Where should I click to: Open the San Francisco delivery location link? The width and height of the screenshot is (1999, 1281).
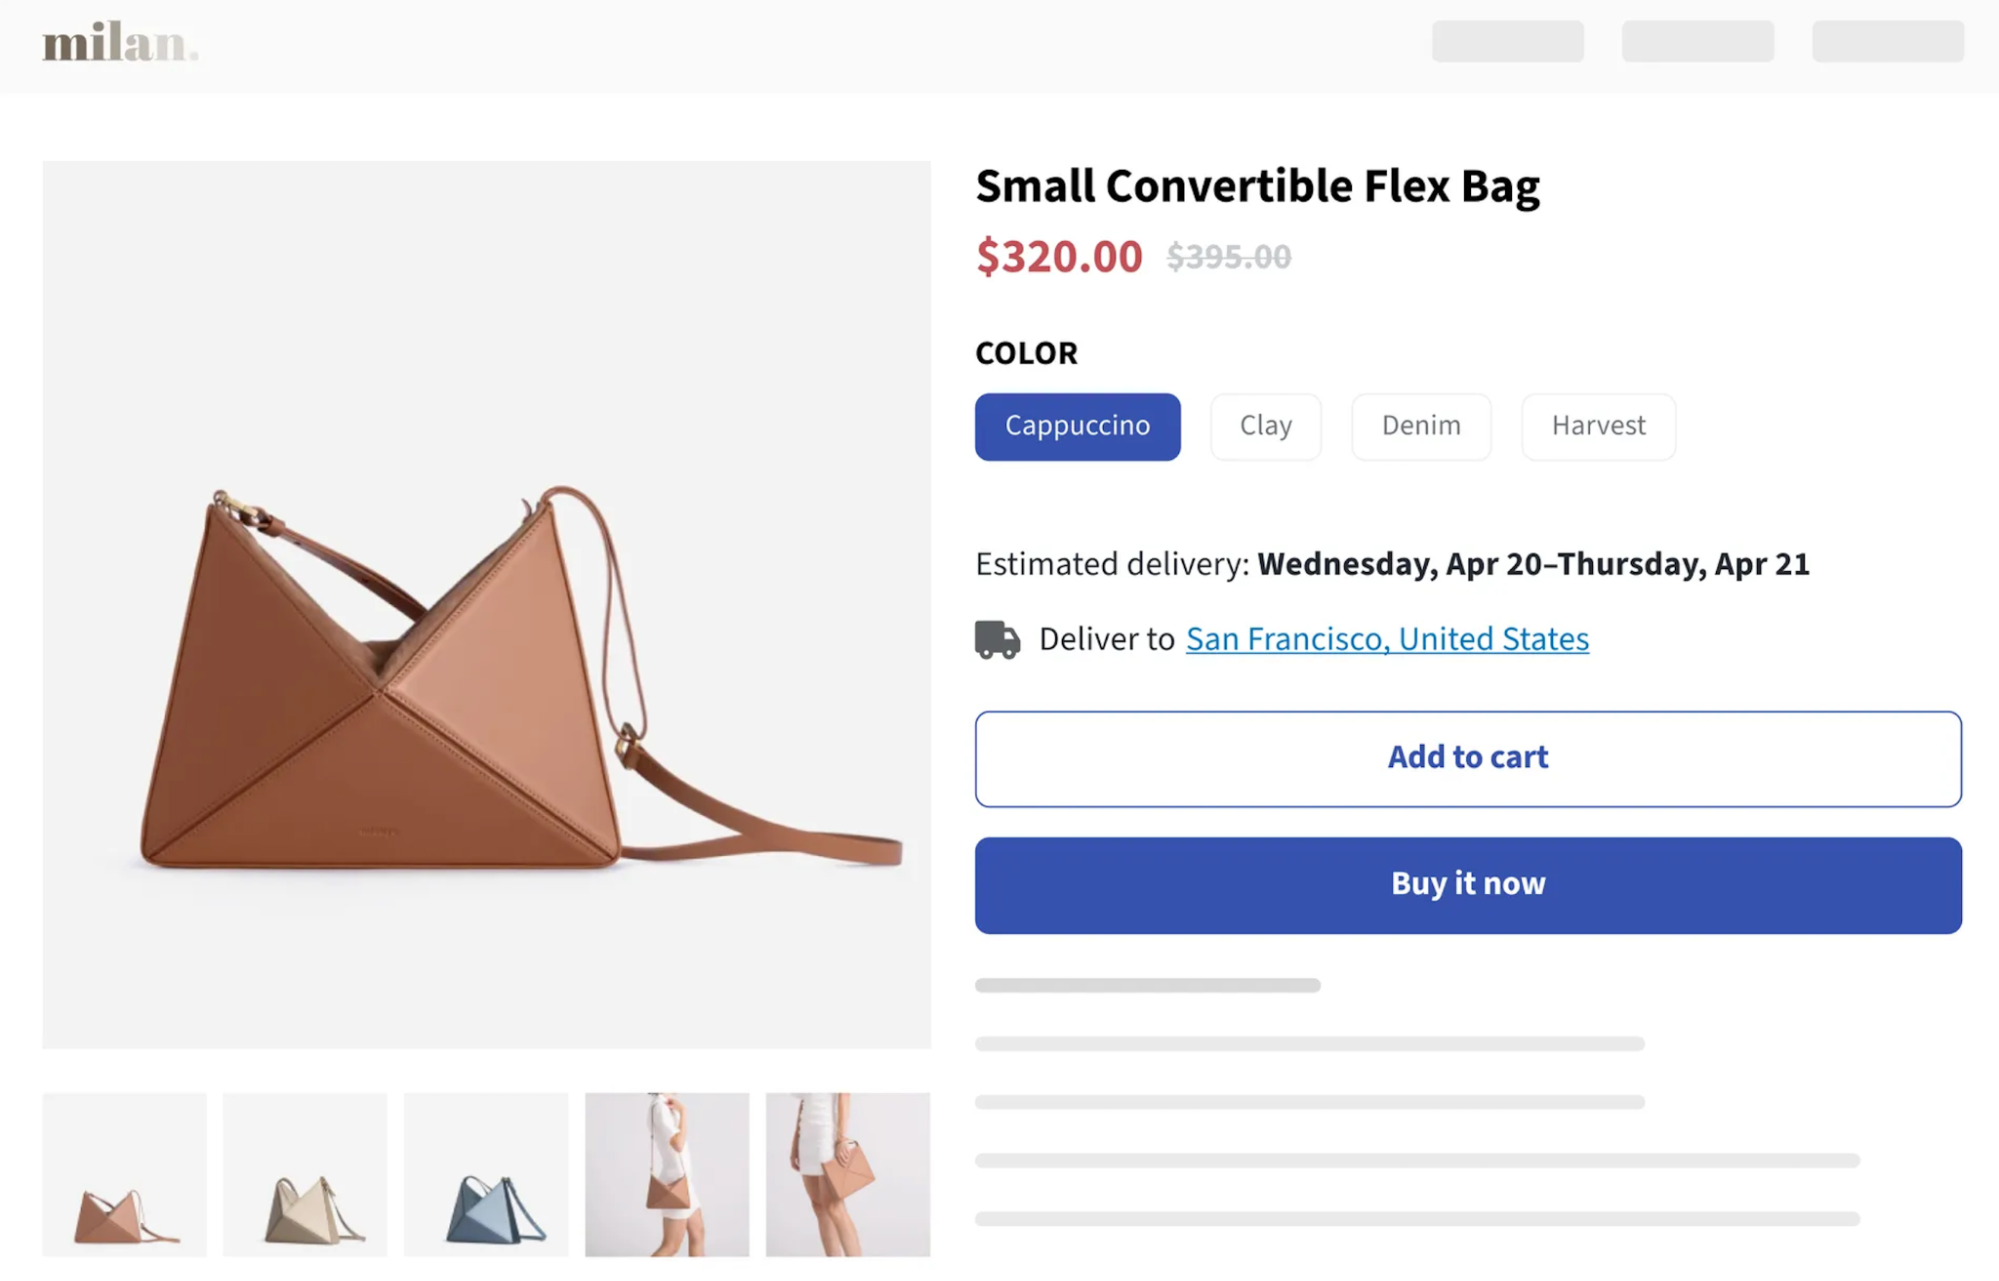tap(1386, 639)
